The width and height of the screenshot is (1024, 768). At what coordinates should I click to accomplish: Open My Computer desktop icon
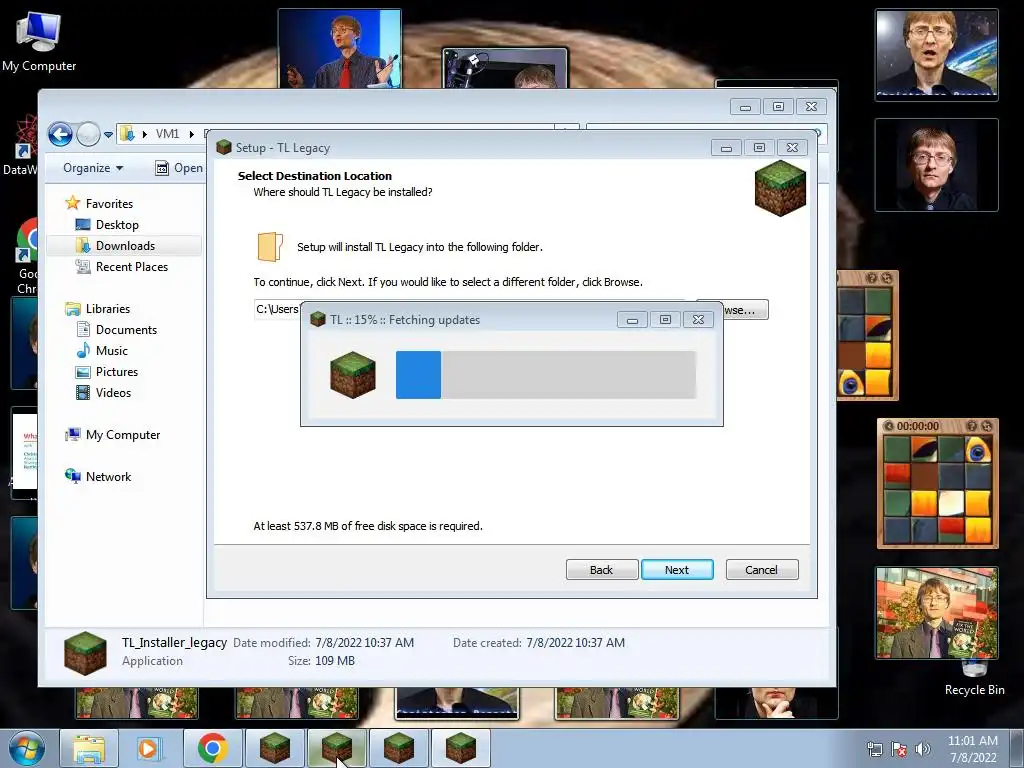pos(39,41)
